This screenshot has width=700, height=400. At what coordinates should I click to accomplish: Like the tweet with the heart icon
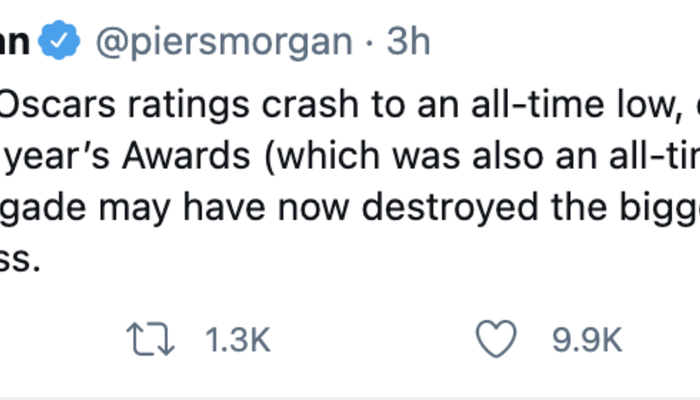pyautogui.click(x=496, y=341)
